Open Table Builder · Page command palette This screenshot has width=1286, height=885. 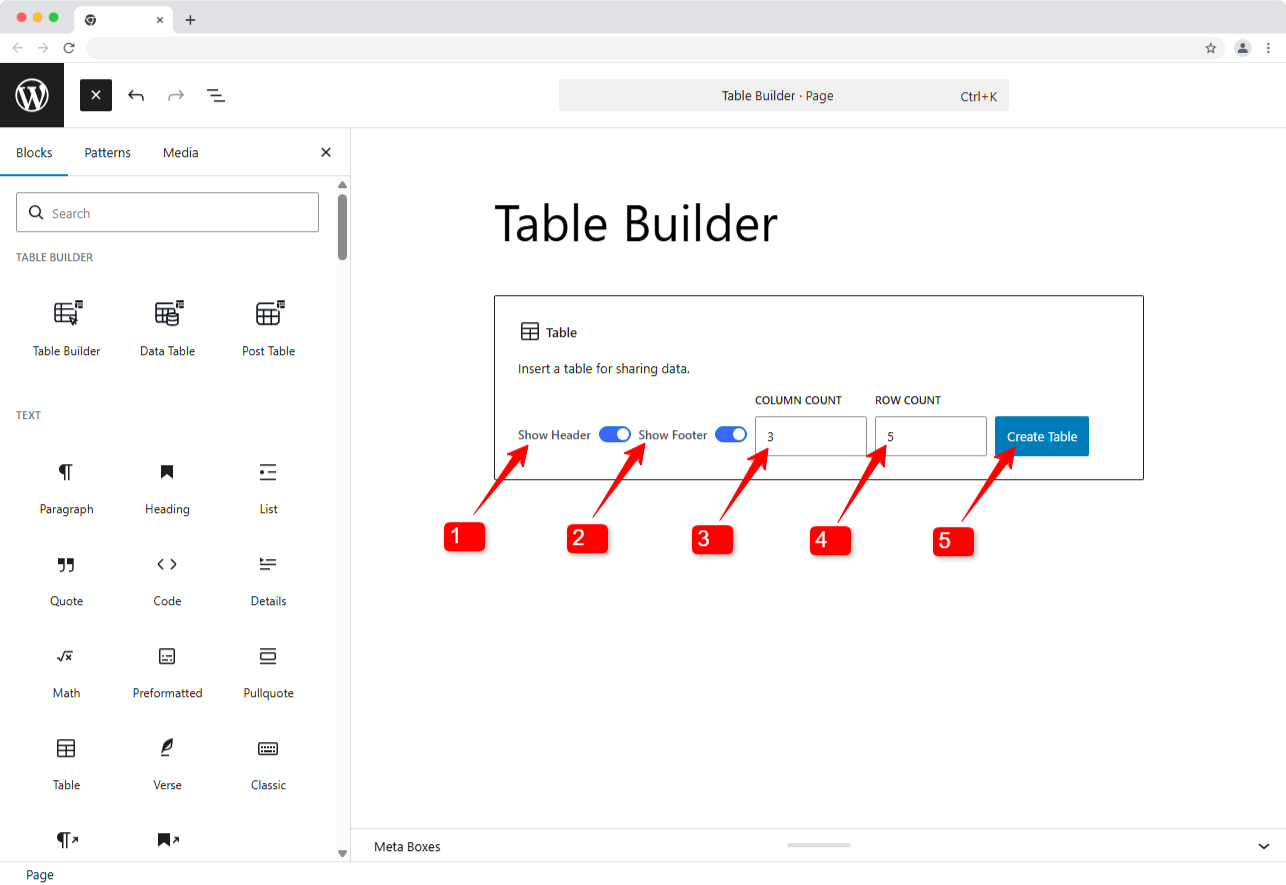tap(783, 96)
